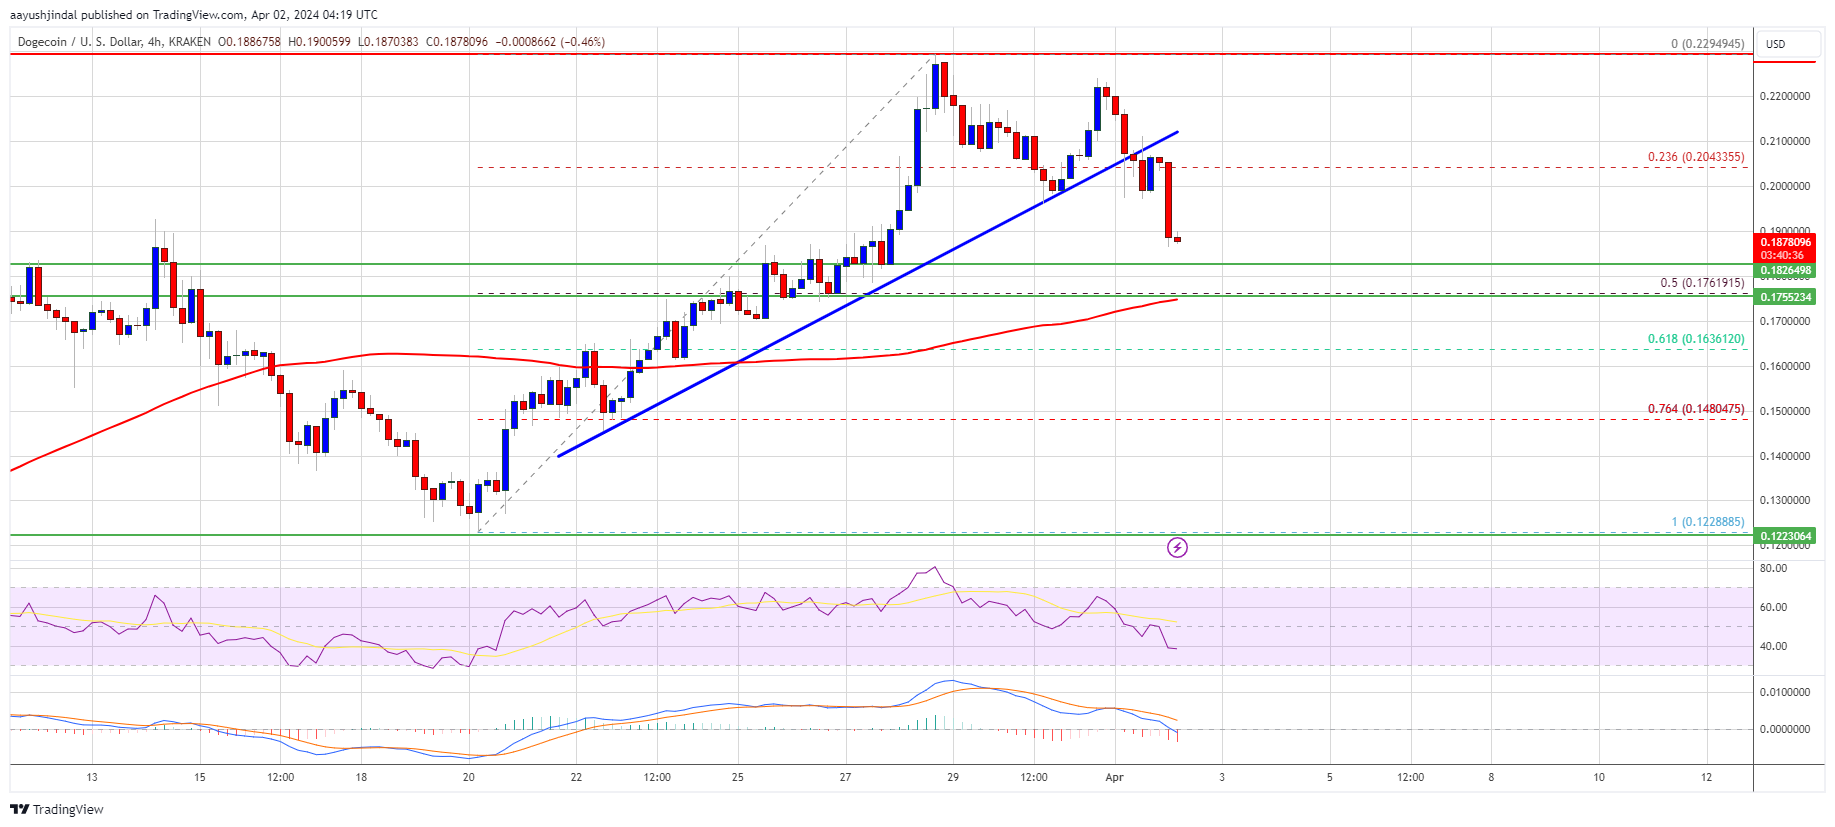The height and width of the screenshot is (827, 1835).
Task: Click the green 0.1755234 price label
Action: pyautogui.click(x=1786, y=297)
